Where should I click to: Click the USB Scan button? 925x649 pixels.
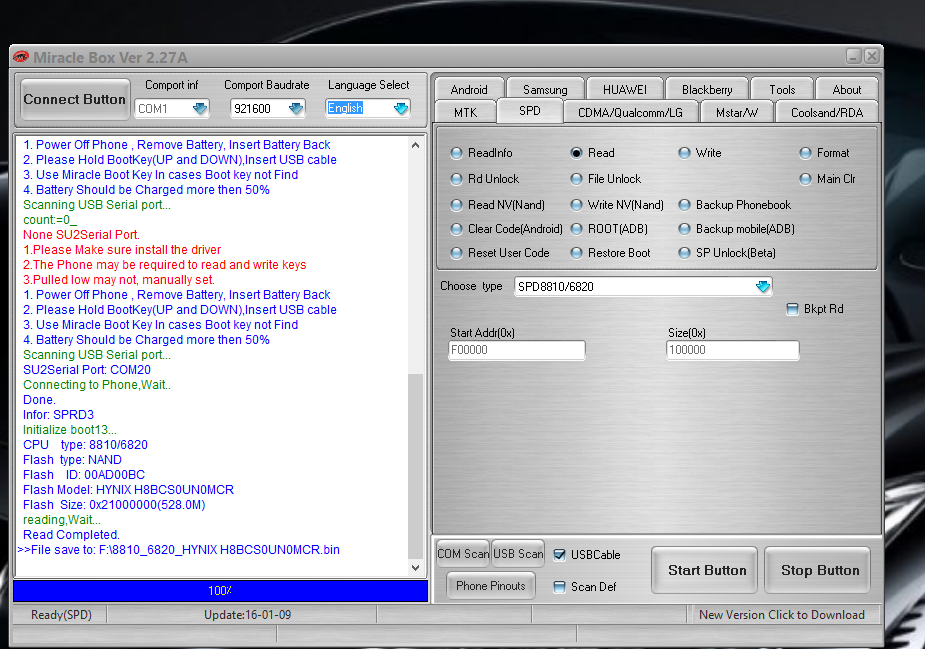[x=518, y=554]
